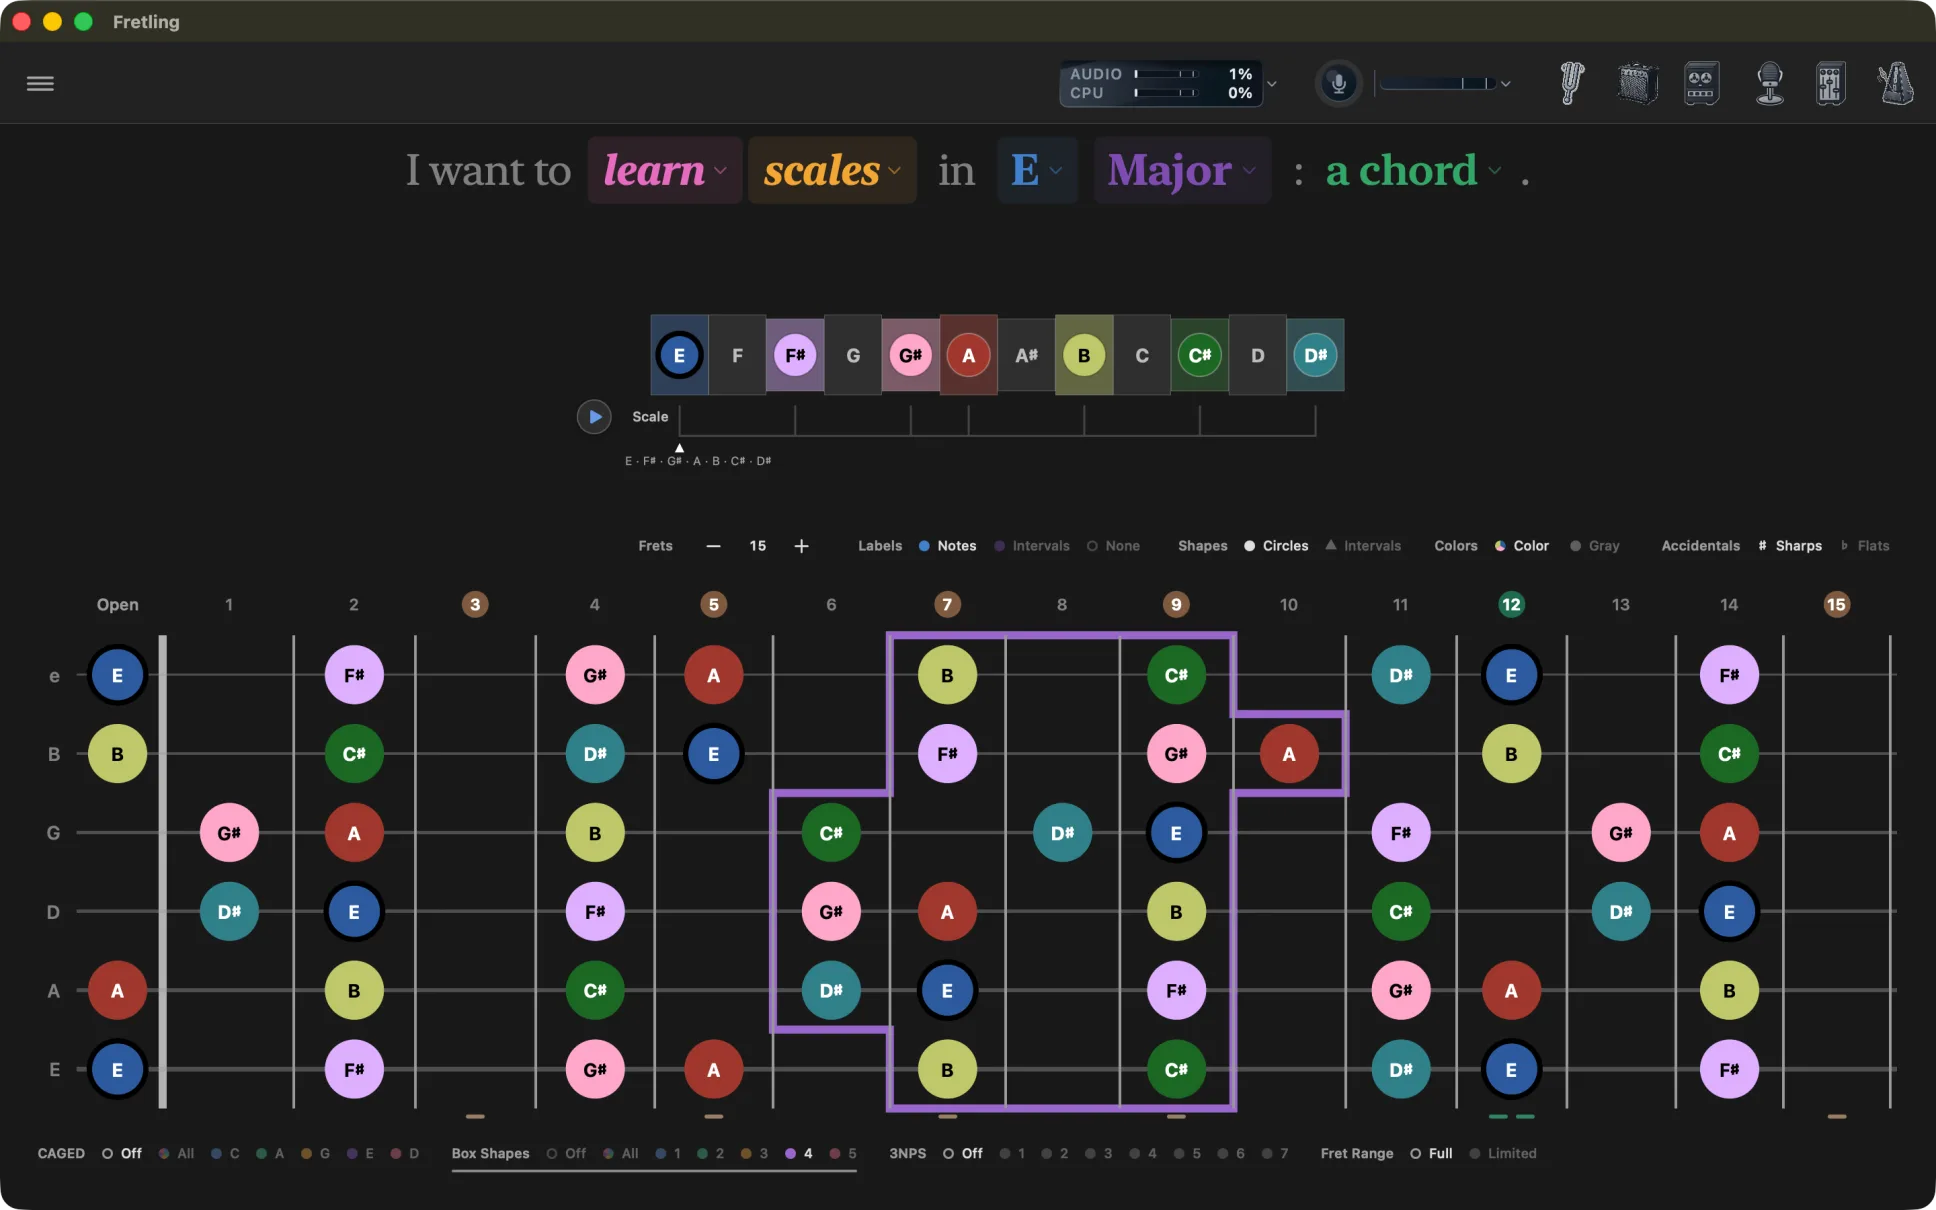The image size is (1936, 1210).
Task: Open the guitar amplifier tool
Action: click(1637, 83)
